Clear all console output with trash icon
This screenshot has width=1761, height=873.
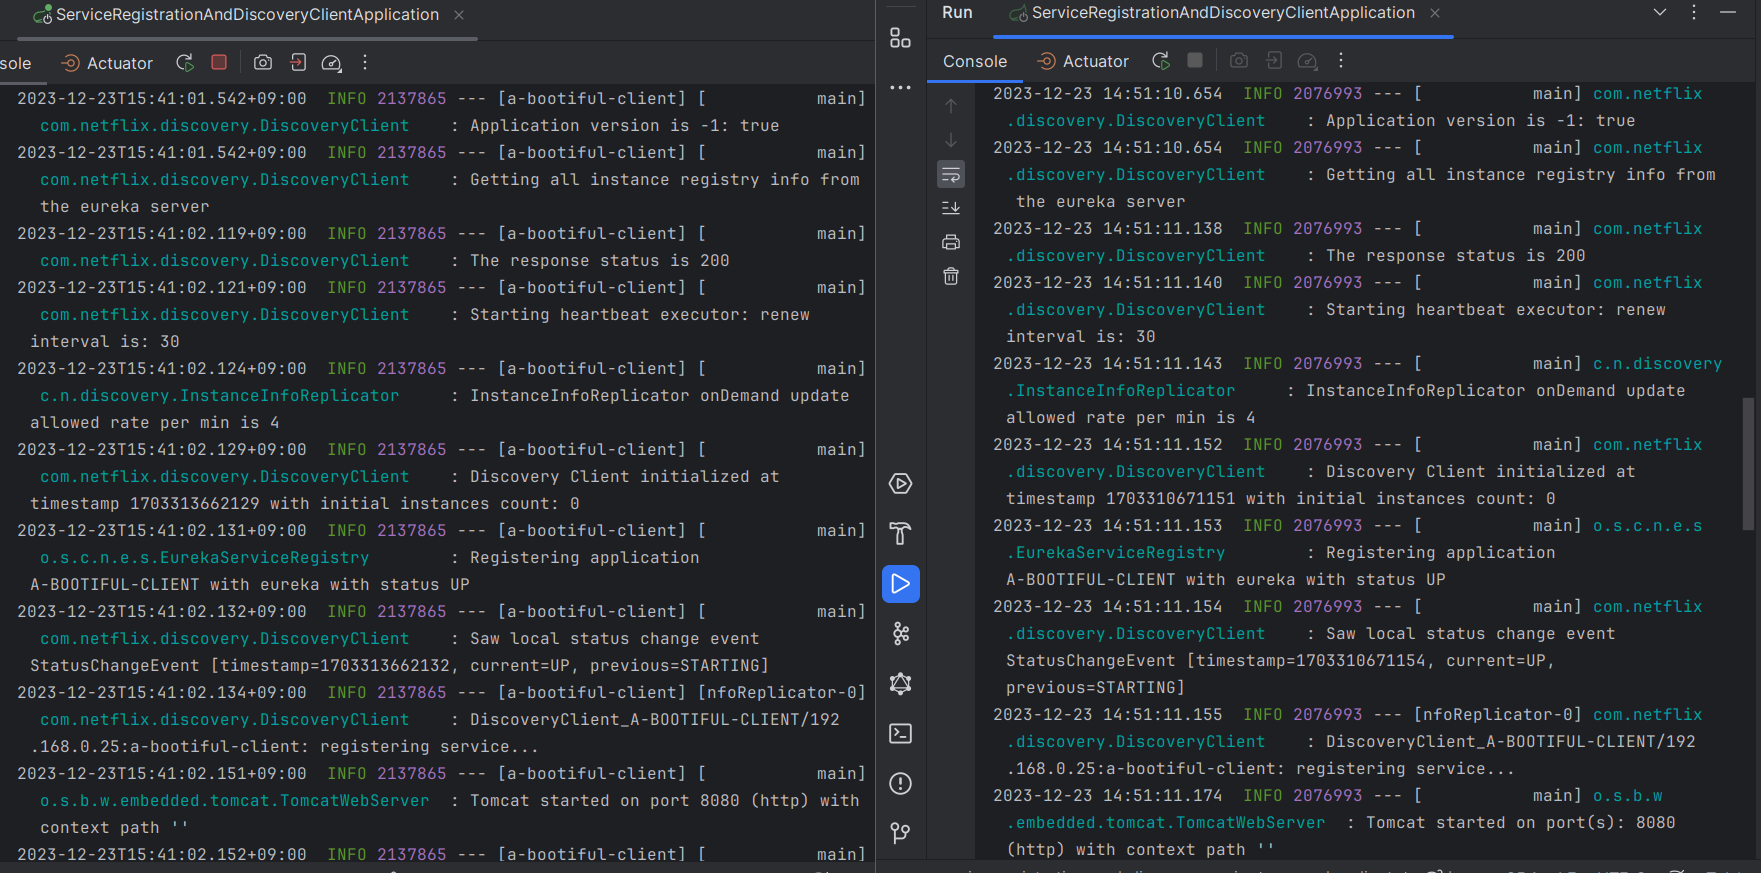[951, 276]
